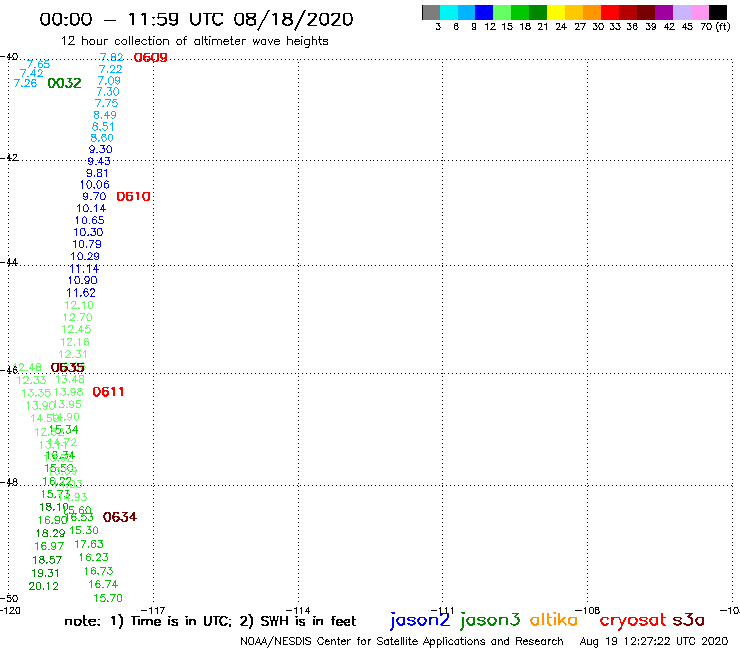Click the timestamp Aug 19 12:27:22 UTC 2020
The height and width of the screenshot is (650, 740).
click(654, 641)
